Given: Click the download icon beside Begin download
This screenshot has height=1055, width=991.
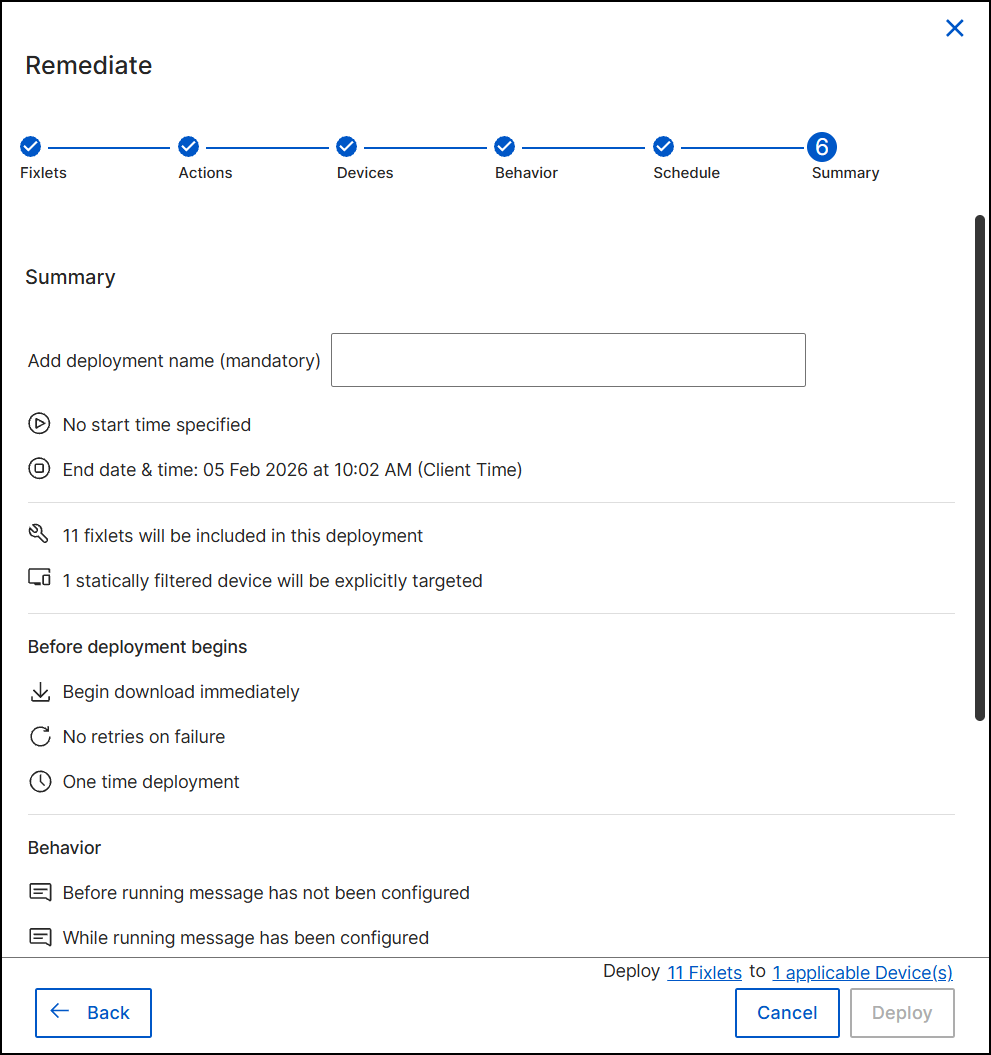Looking at the screenshot, I should point(39,691).
